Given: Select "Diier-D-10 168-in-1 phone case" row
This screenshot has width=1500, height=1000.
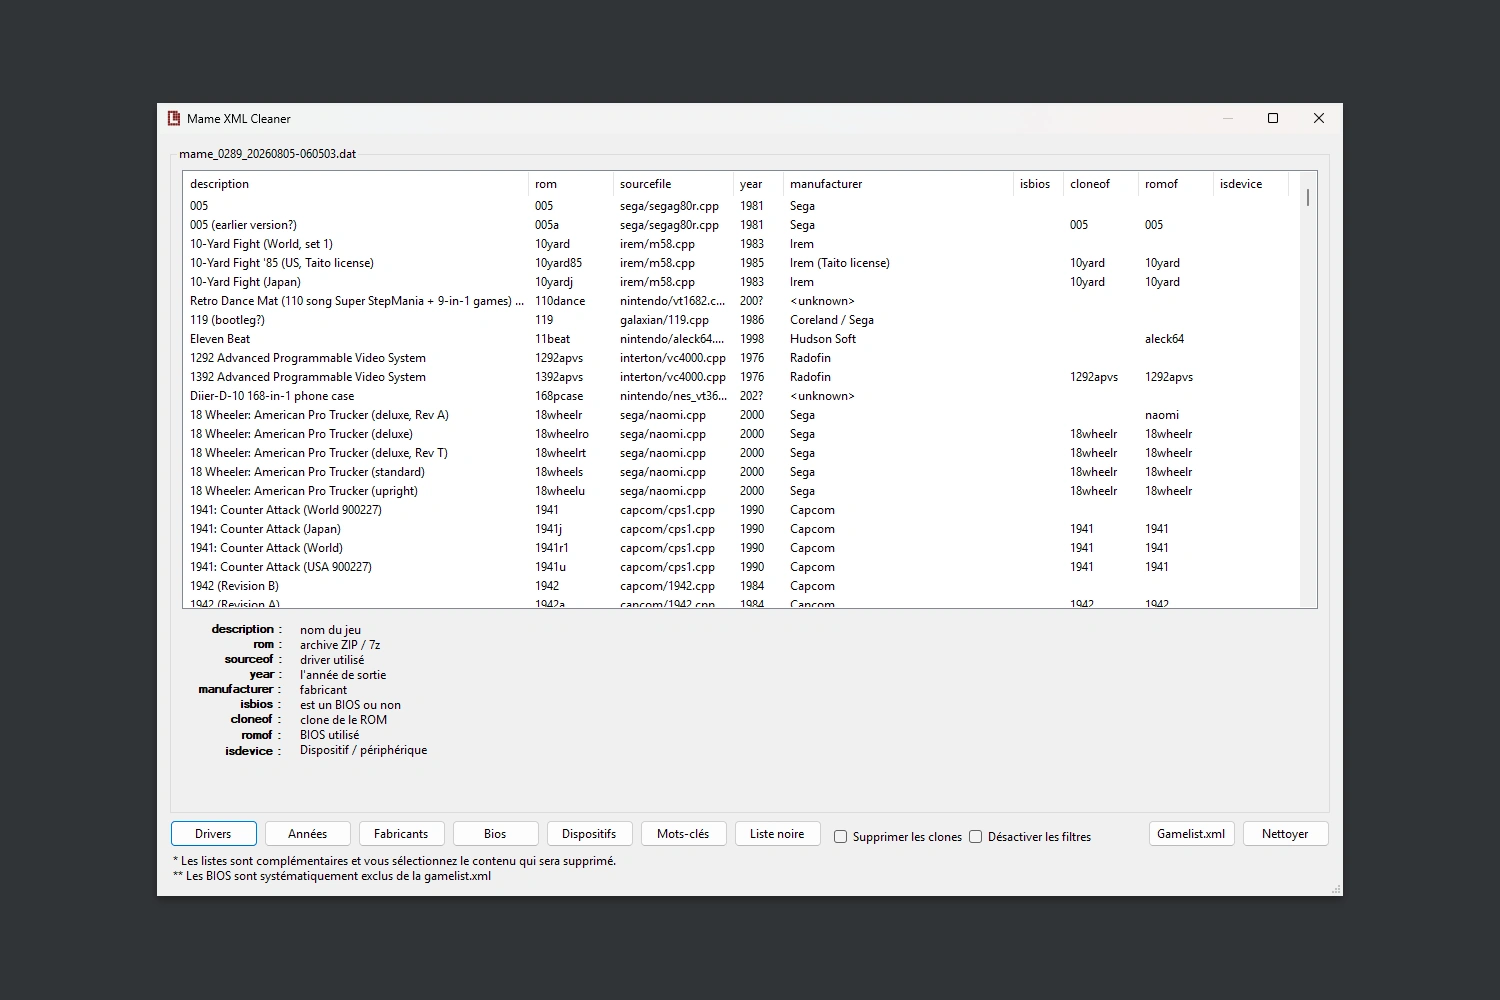Looking at the screenshot, I should tap(742, 396).
